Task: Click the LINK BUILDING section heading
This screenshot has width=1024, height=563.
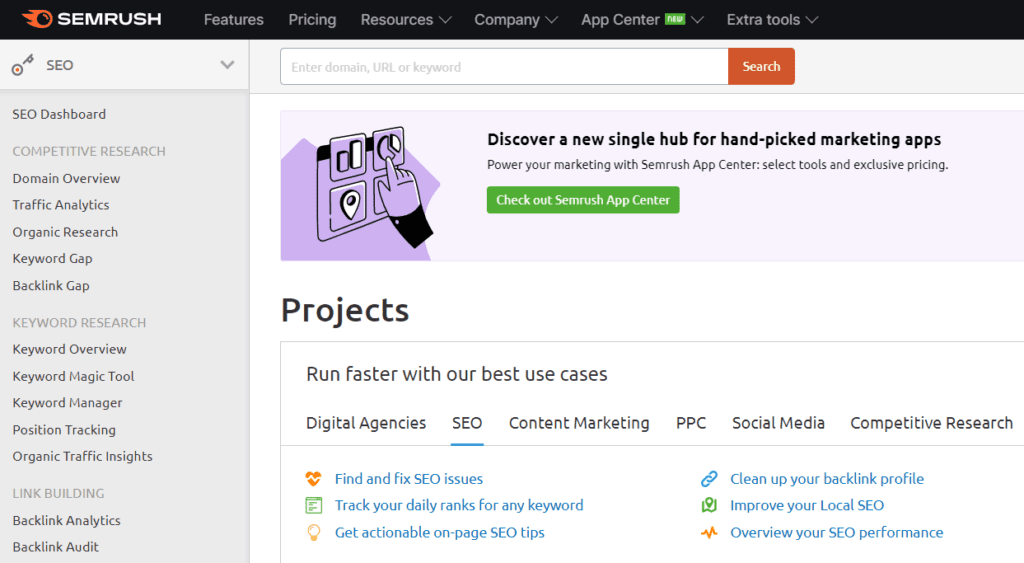Action: [58, 494]
